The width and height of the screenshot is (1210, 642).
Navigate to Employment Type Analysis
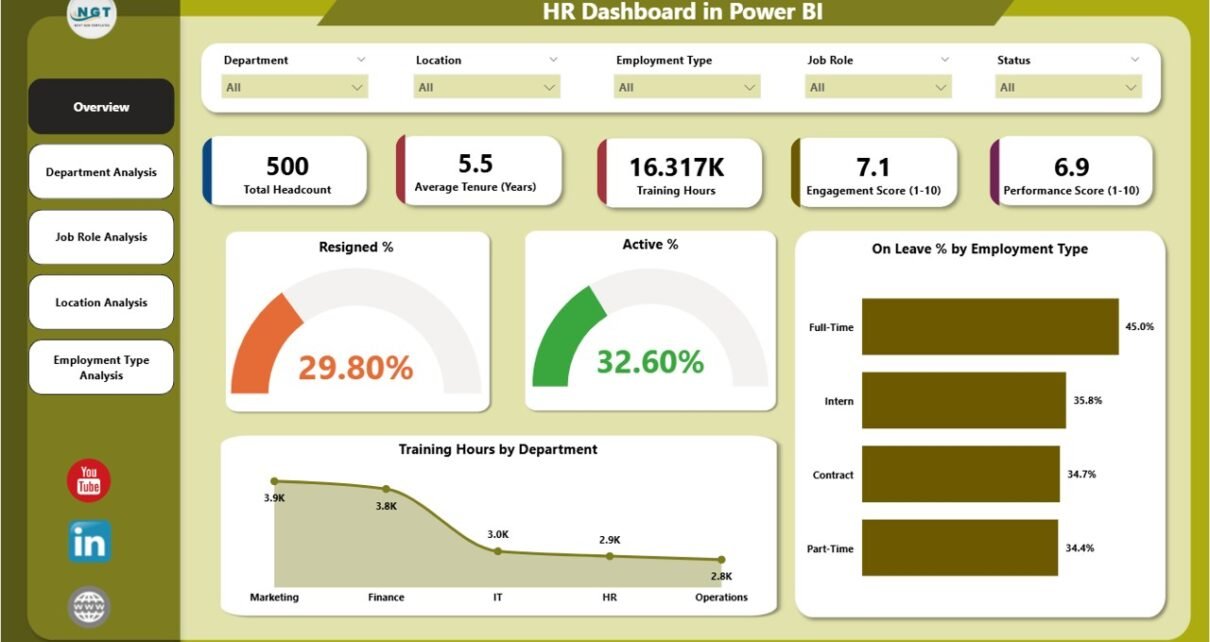tap(101, 367)
